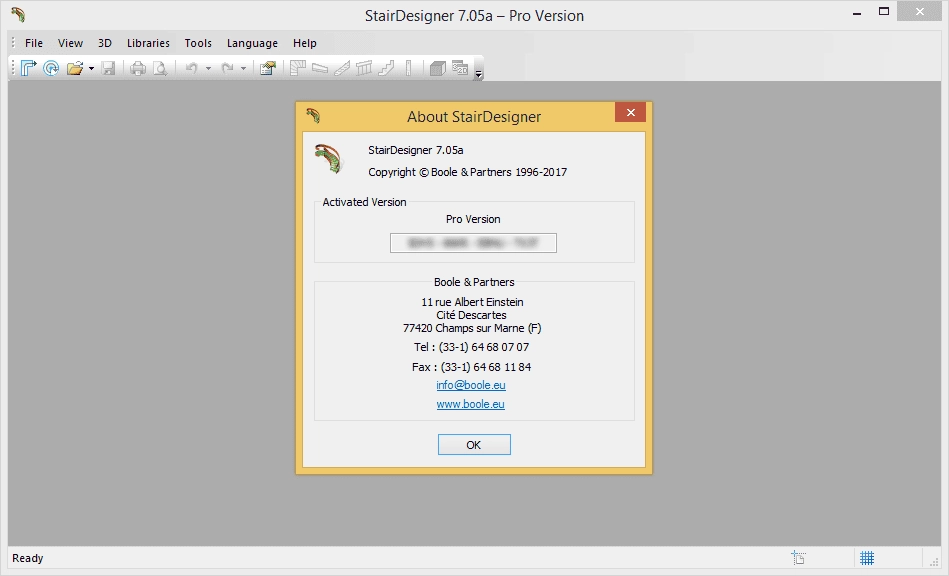This screenshot has width=949, height=576.
Task: Click the grid icon in status bar
Action: [x=867, y=558]
